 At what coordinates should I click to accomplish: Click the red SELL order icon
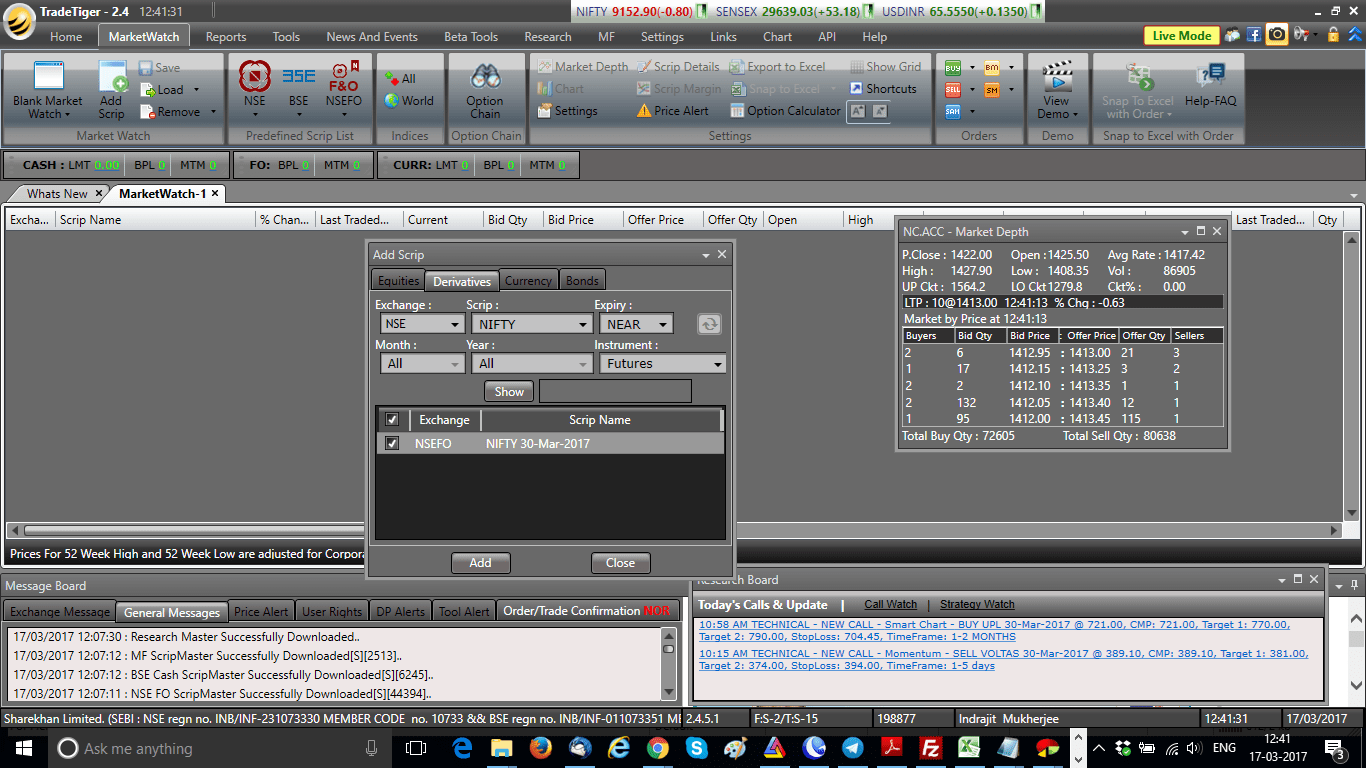click(953, 90)
